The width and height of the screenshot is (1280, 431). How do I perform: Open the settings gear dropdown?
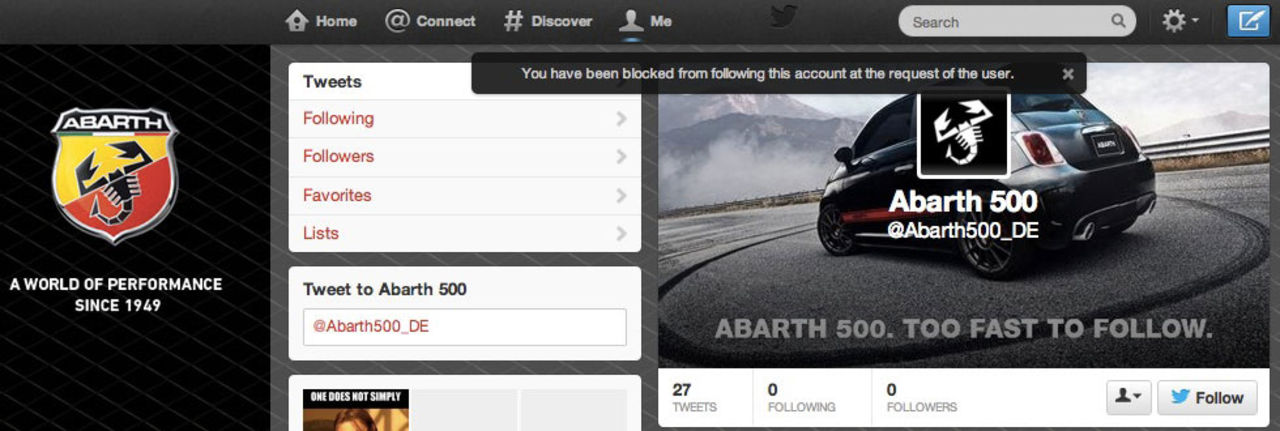click(x=1180, y=21)
